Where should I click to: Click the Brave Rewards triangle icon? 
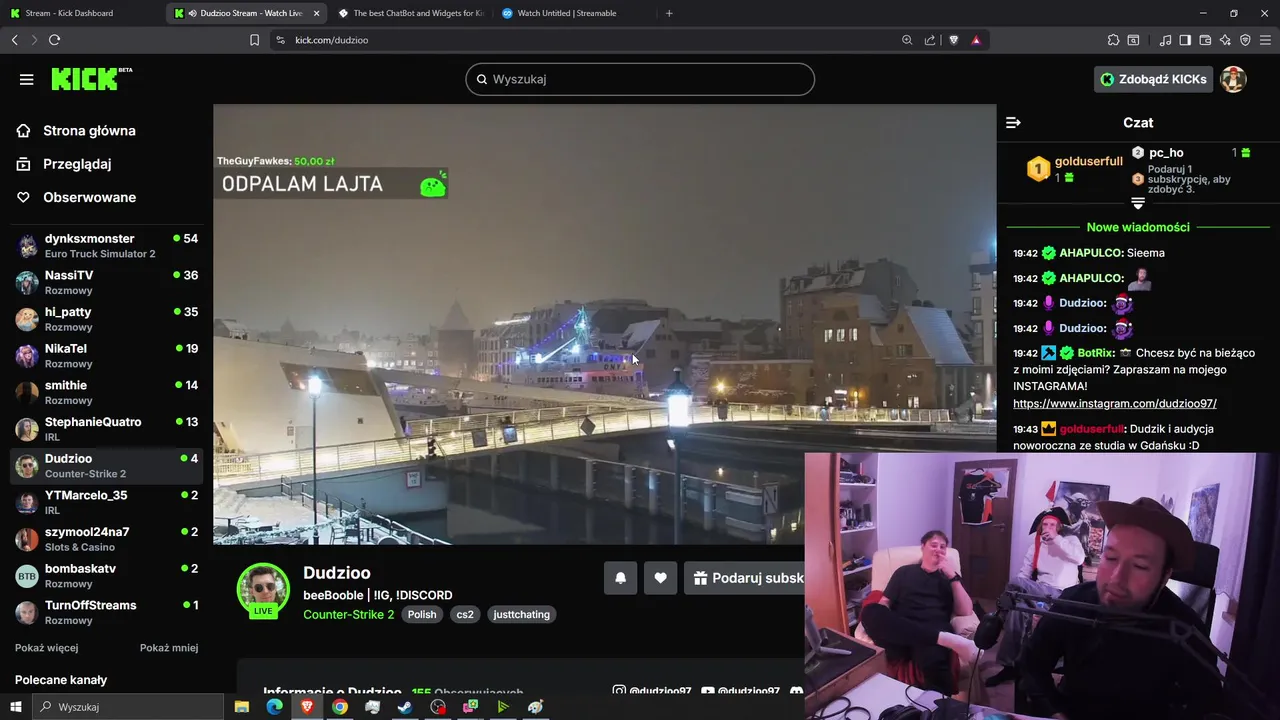[x=976, y=40]
